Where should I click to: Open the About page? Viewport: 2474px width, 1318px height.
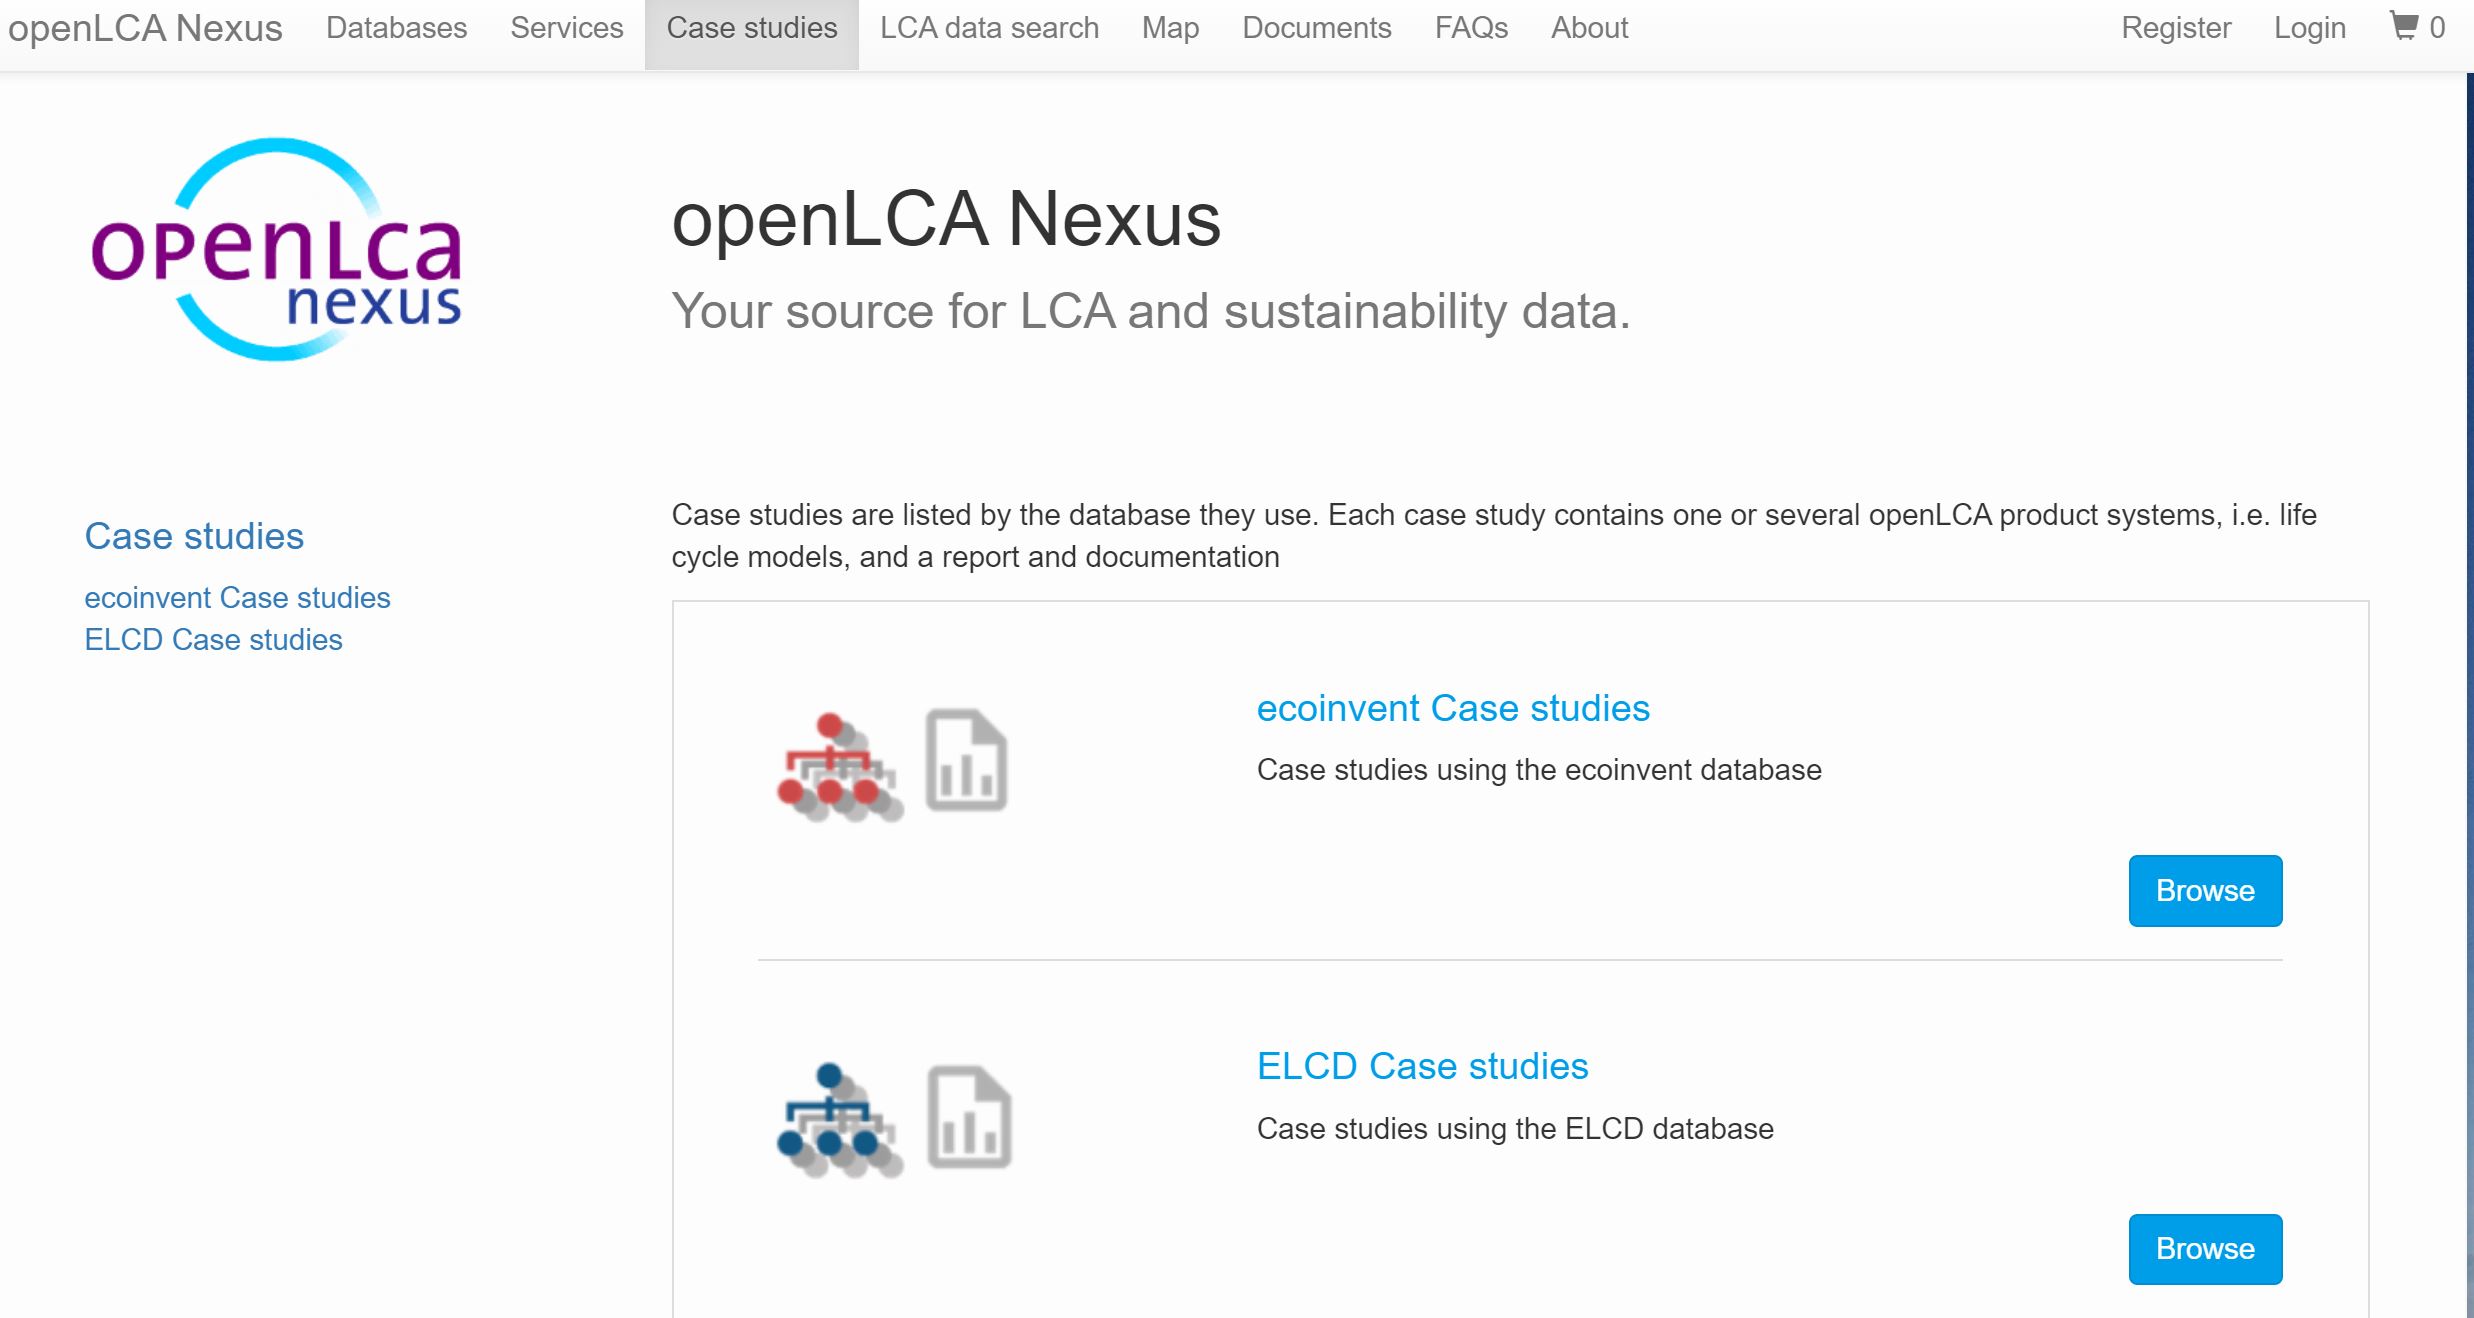(1589, 28)
